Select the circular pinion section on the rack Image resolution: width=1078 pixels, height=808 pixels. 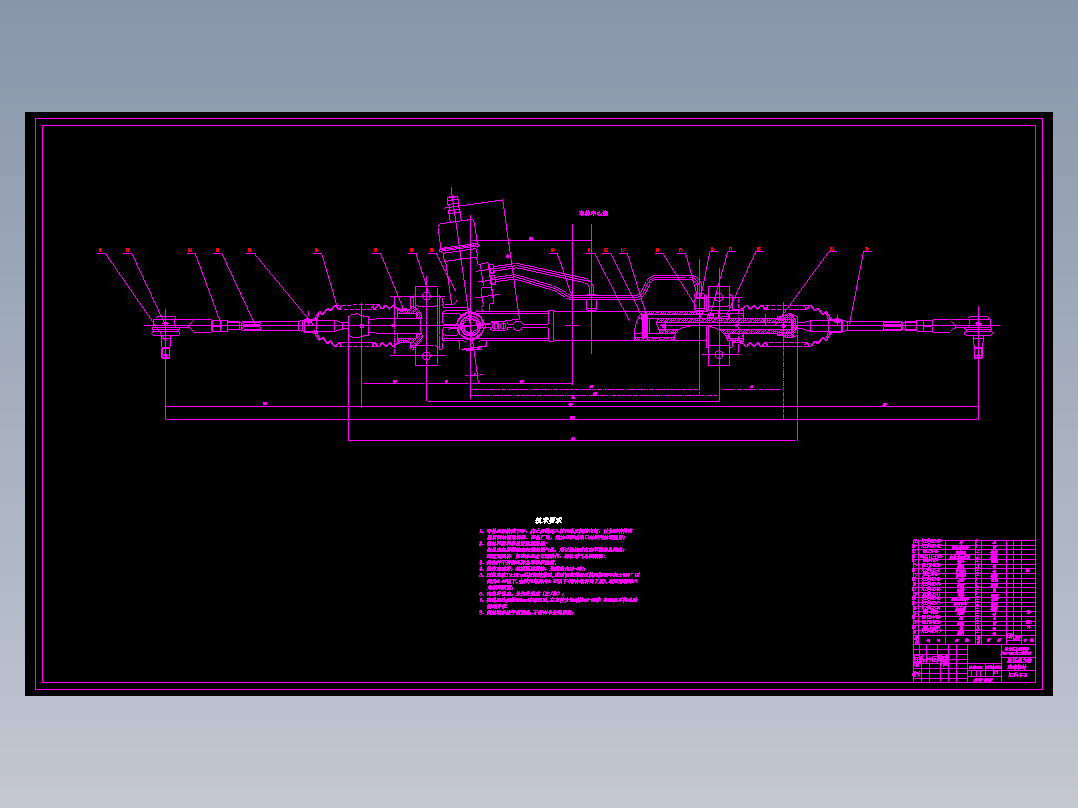tap(472, 325)
